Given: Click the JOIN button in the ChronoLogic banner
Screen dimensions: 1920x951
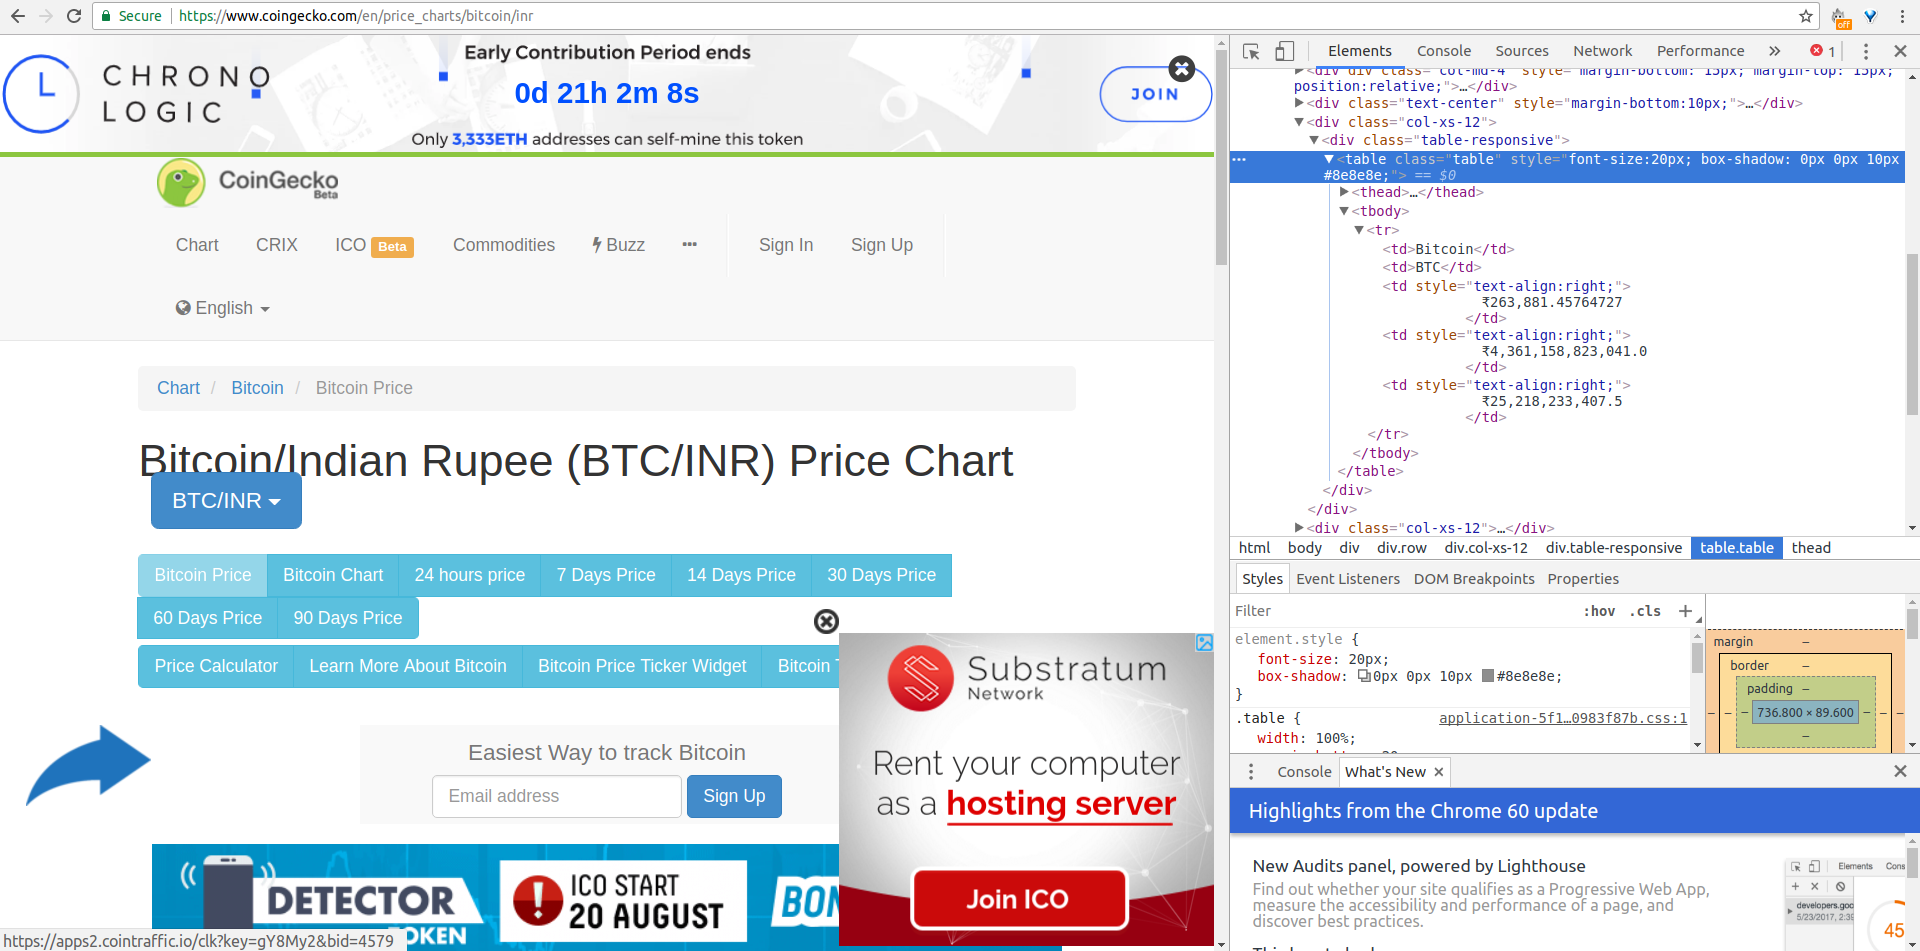Looking at the screenshot, I should [x=1155, y=93].
